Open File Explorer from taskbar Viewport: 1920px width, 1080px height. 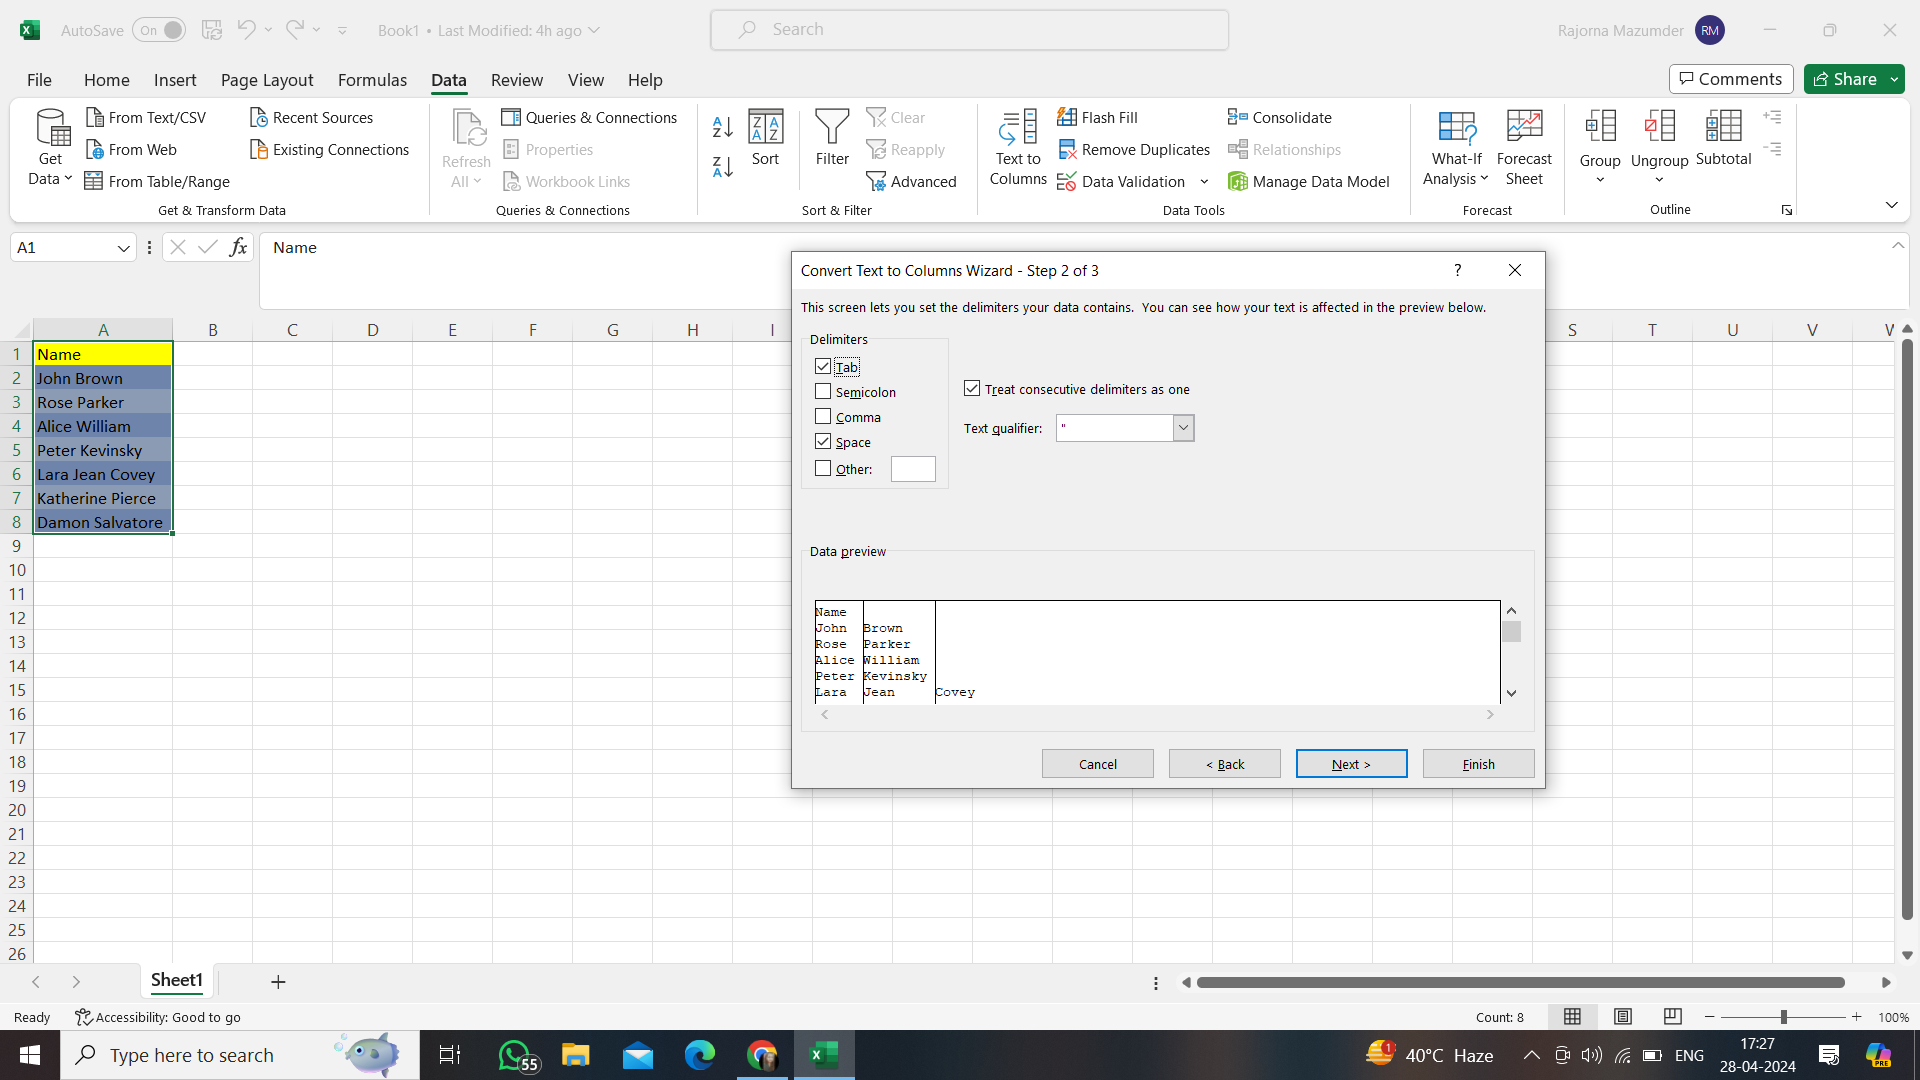575,1055
